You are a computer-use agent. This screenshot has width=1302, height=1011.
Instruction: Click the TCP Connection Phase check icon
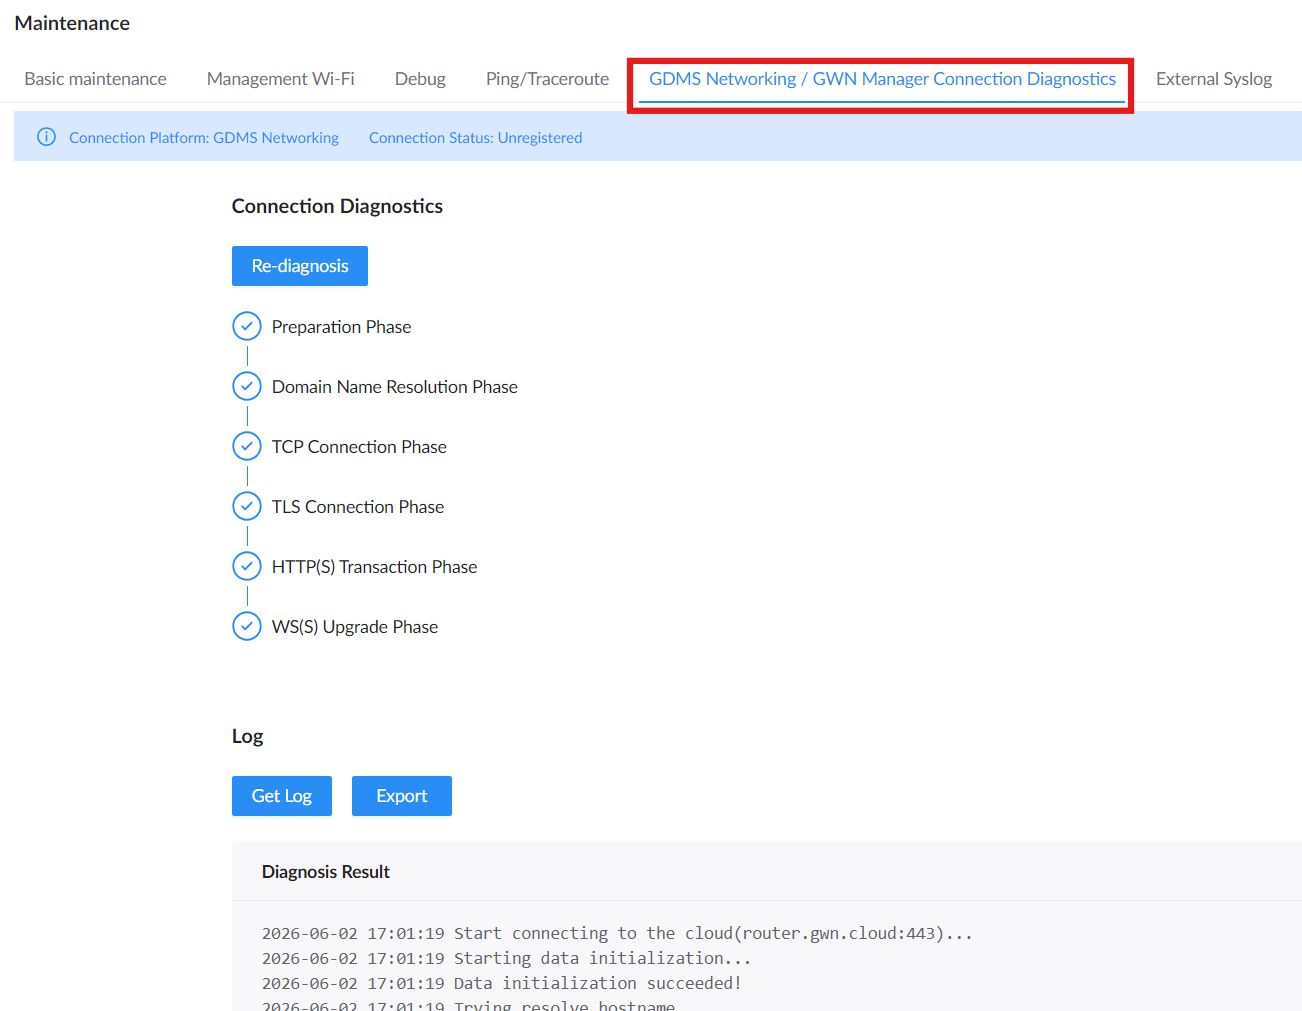(x=247, y=446)
